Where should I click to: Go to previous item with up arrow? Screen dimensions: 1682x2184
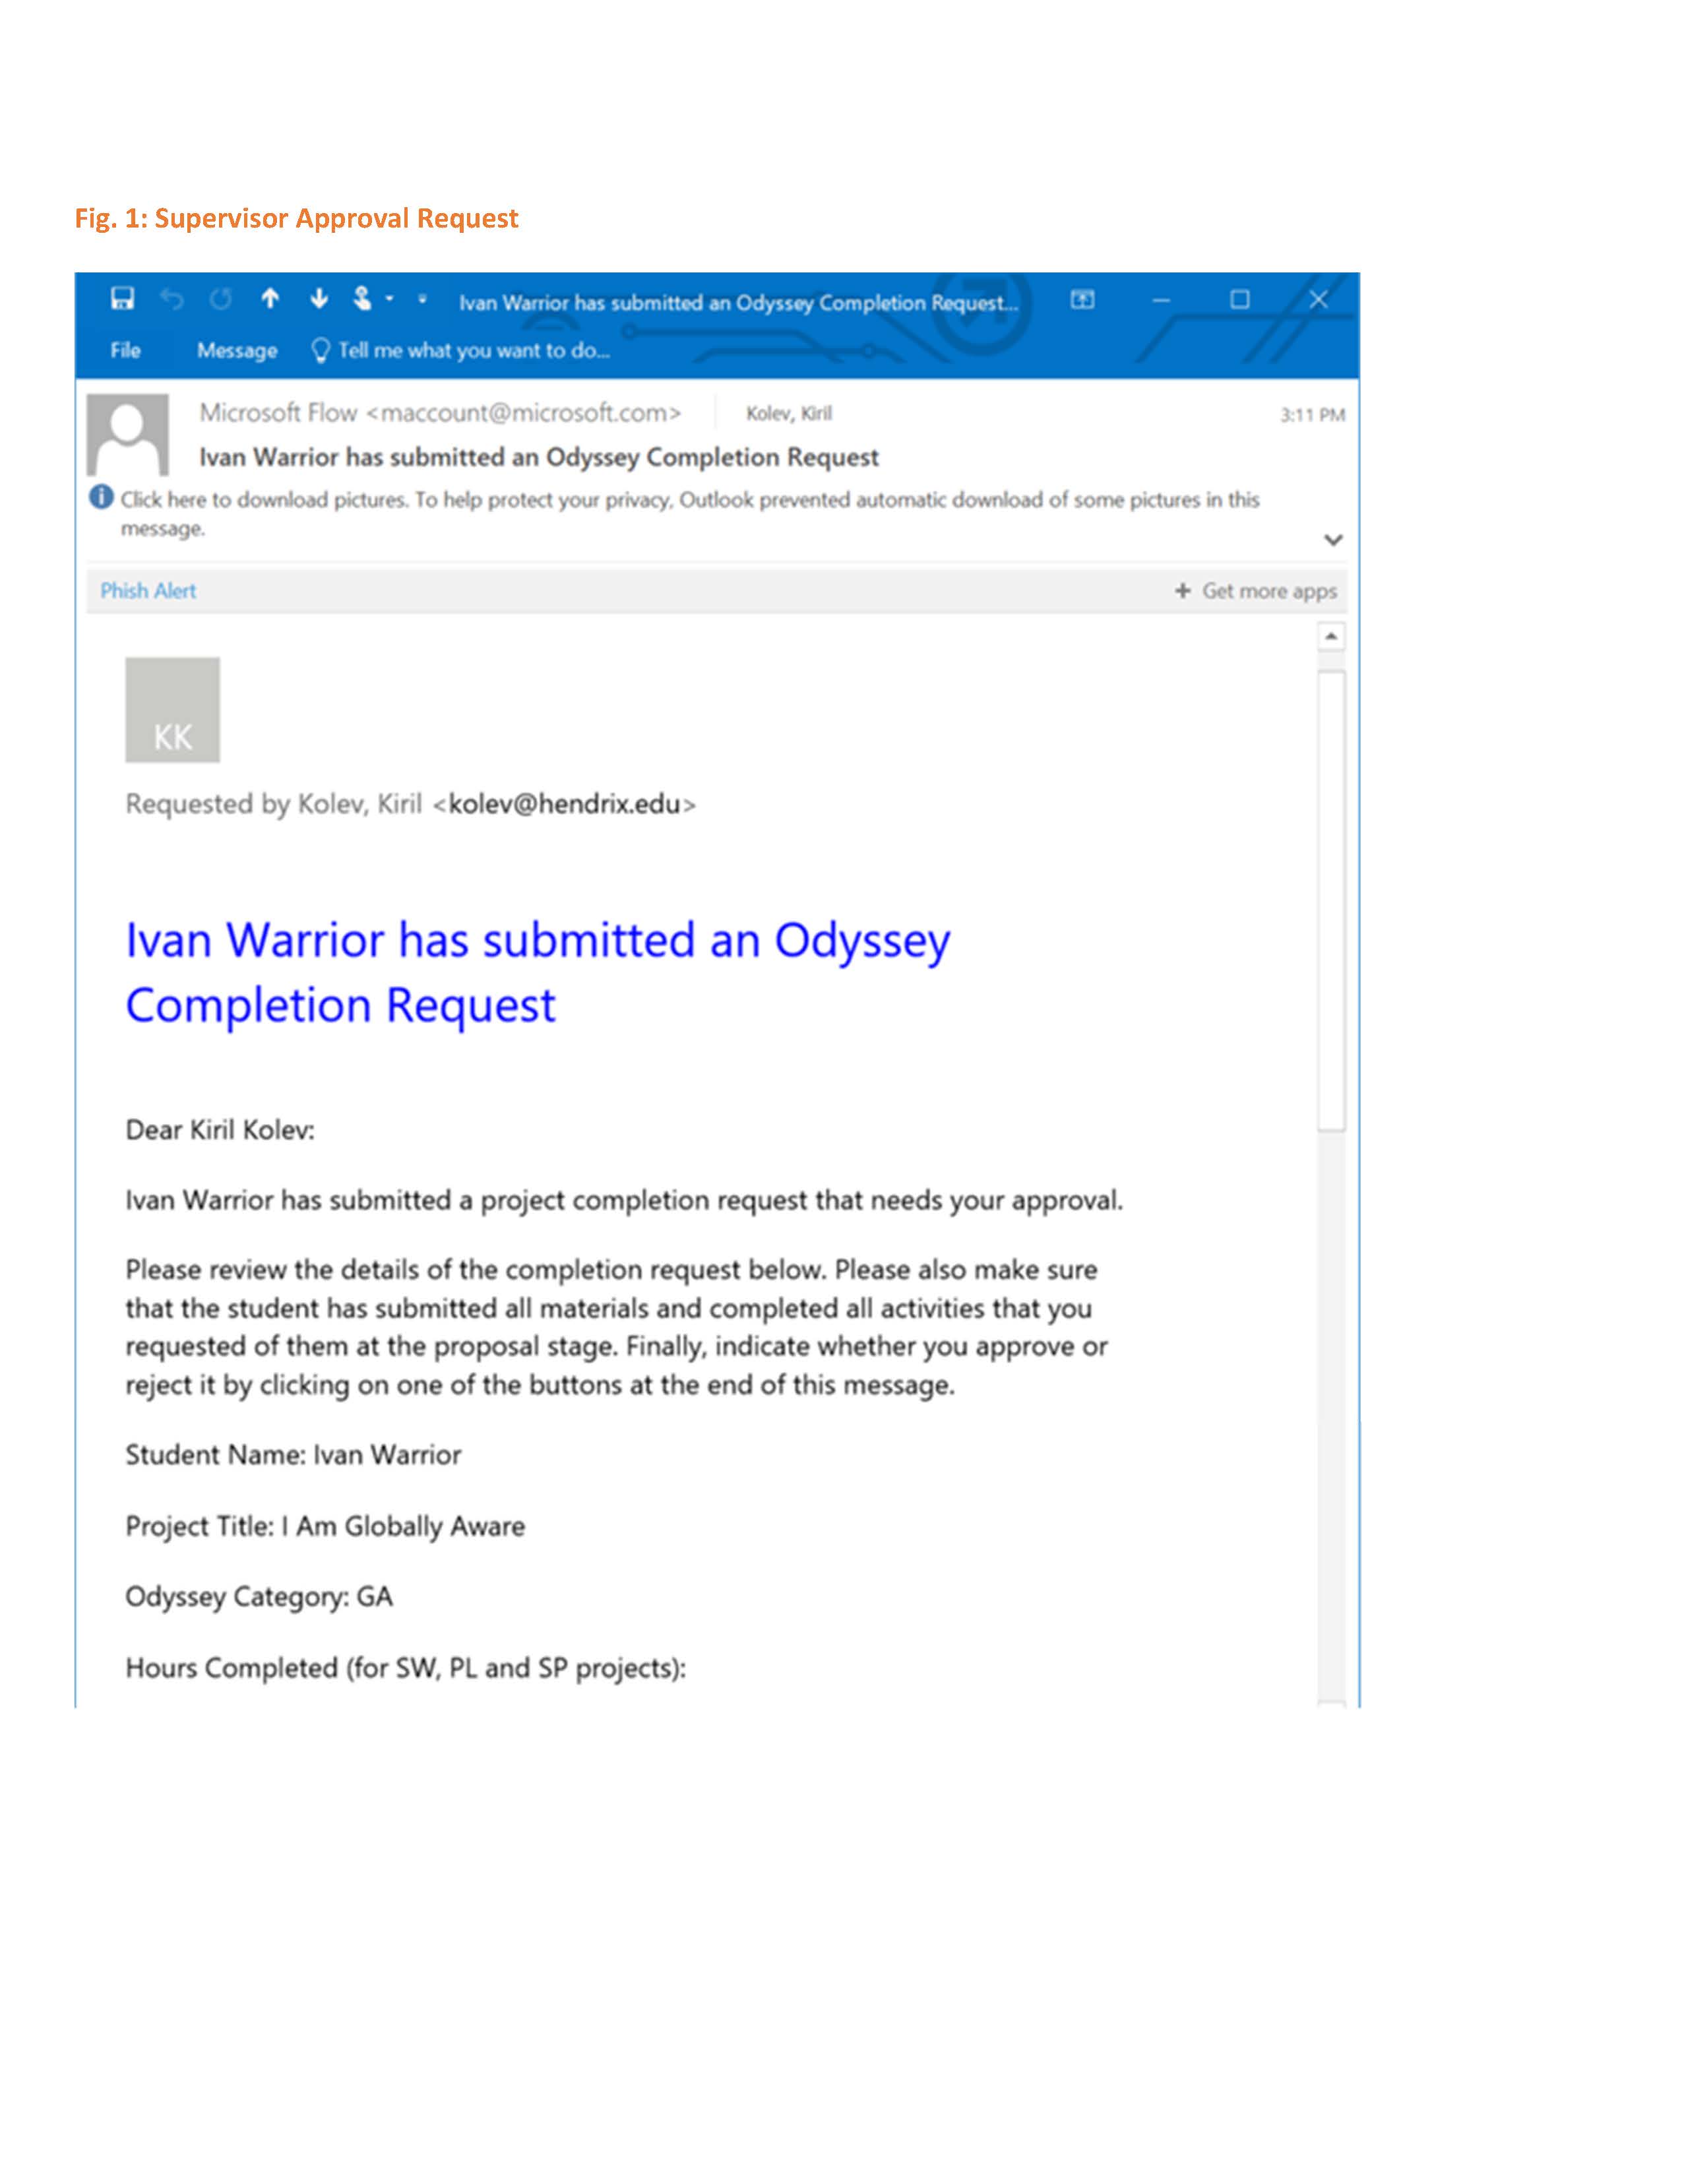pyautogui.click(x=270, y=298)
